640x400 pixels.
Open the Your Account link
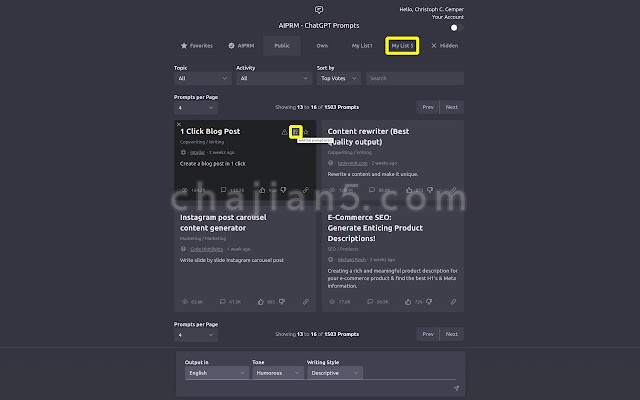pos(448,17)
